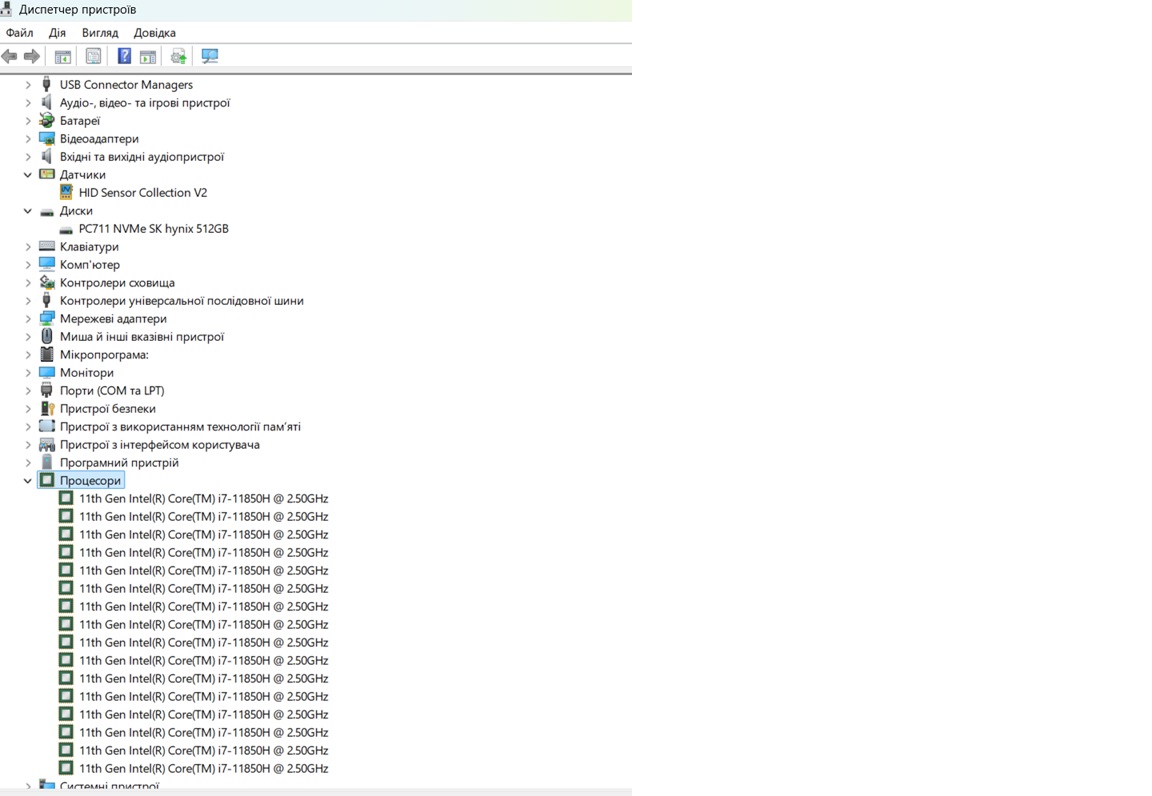The image size is (1152, 796).
Task: Click the monitor icon beside Комп'ютер
Action: (x=47, y=264)
